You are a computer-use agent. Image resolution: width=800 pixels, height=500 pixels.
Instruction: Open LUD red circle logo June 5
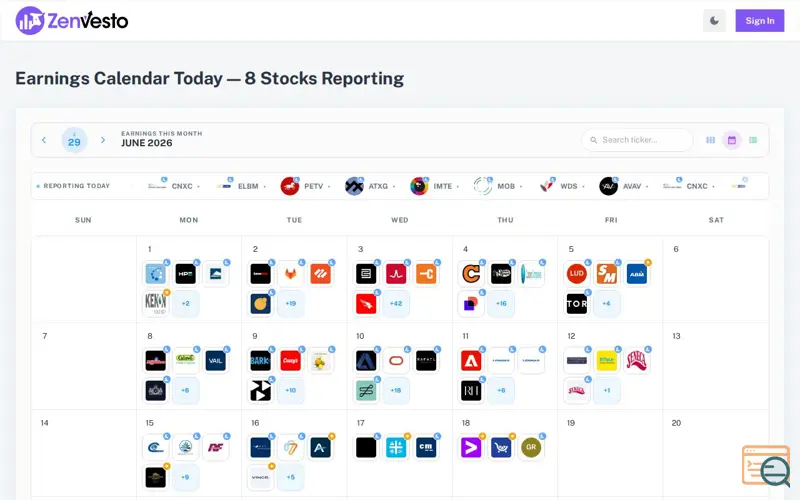(x=577, y=274)
